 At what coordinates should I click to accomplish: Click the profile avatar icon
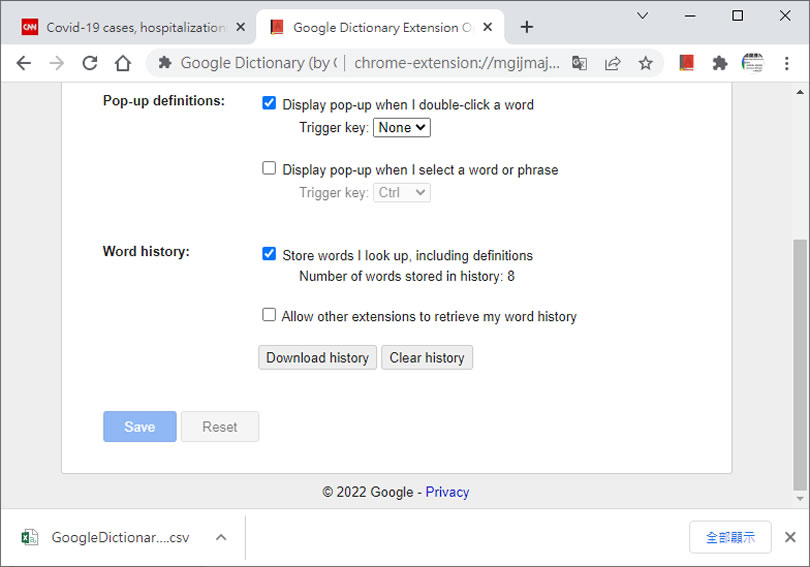pyautogui.click(x=753, y=63)
